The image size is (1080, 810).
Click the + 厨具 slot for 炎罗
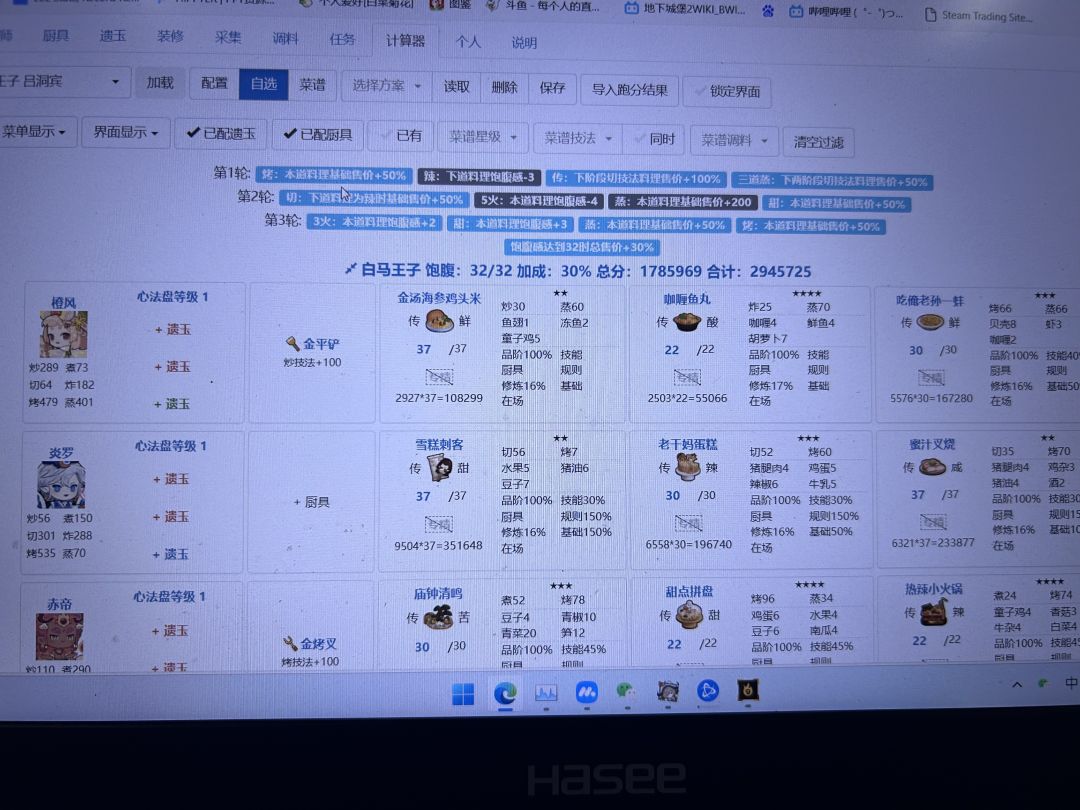click(x=311, y=502)
